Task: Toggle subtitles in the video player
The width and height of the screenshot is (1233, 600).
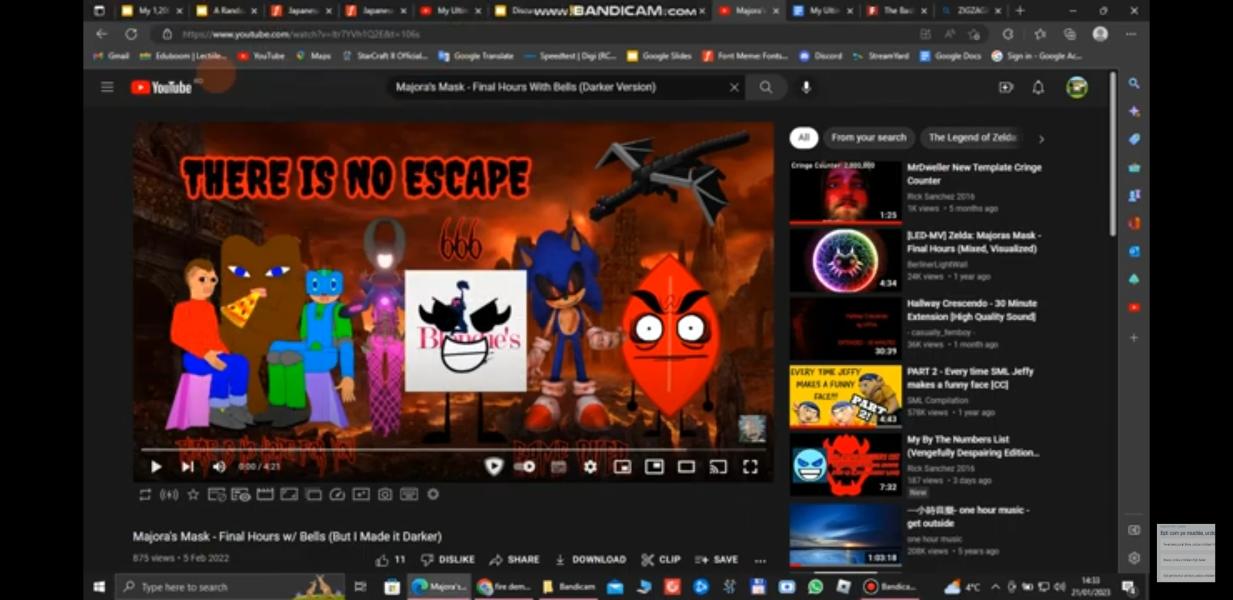Action: [x=558, y=466]
